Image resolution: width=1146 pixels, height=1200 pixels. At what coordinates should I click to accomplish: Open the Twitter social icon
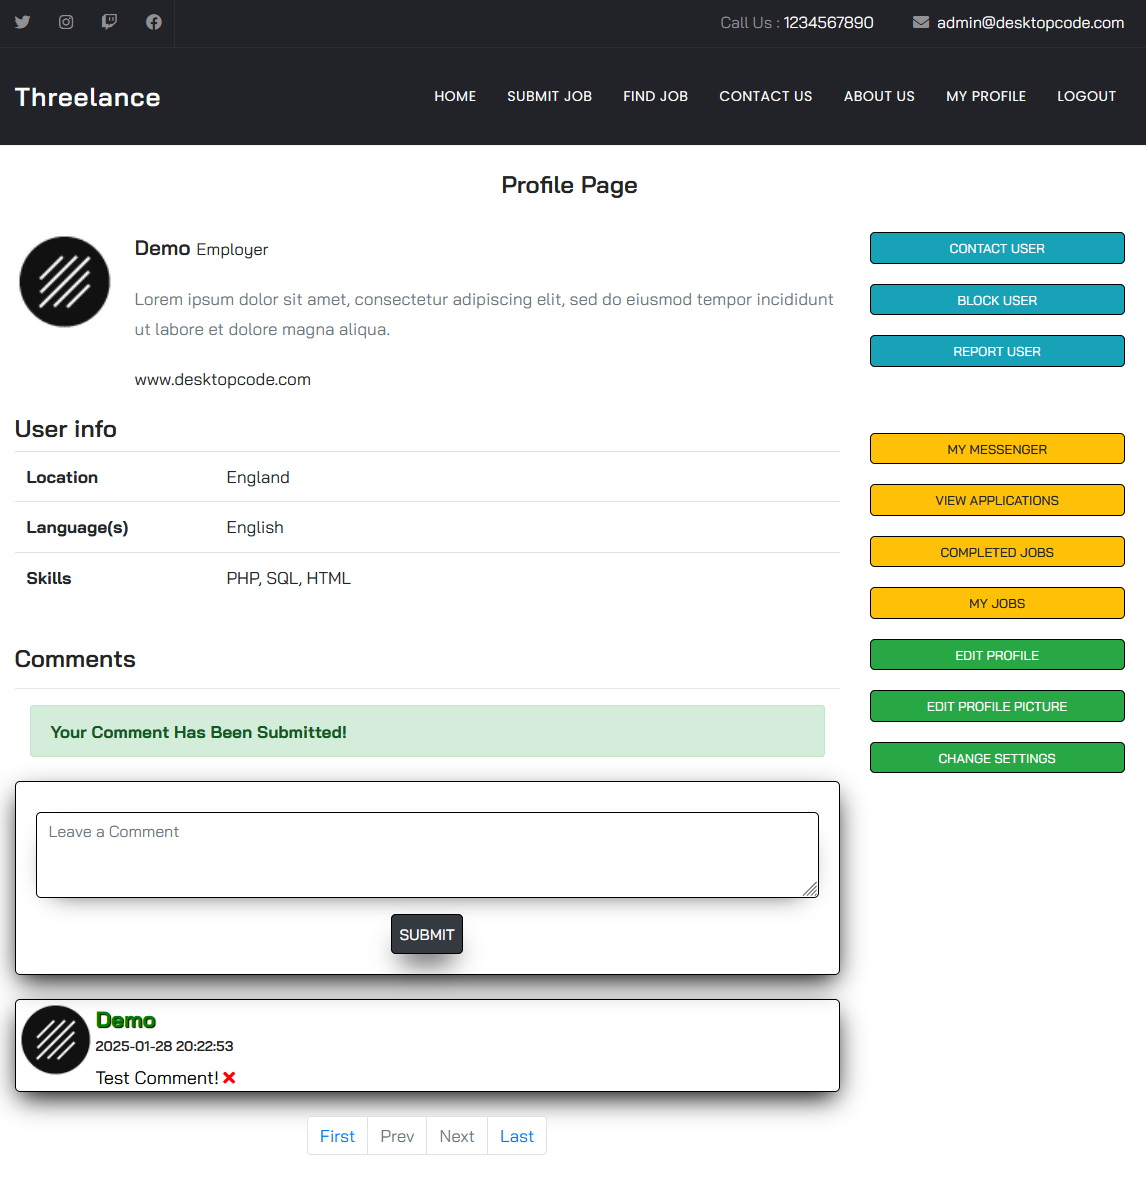(22, 22)
